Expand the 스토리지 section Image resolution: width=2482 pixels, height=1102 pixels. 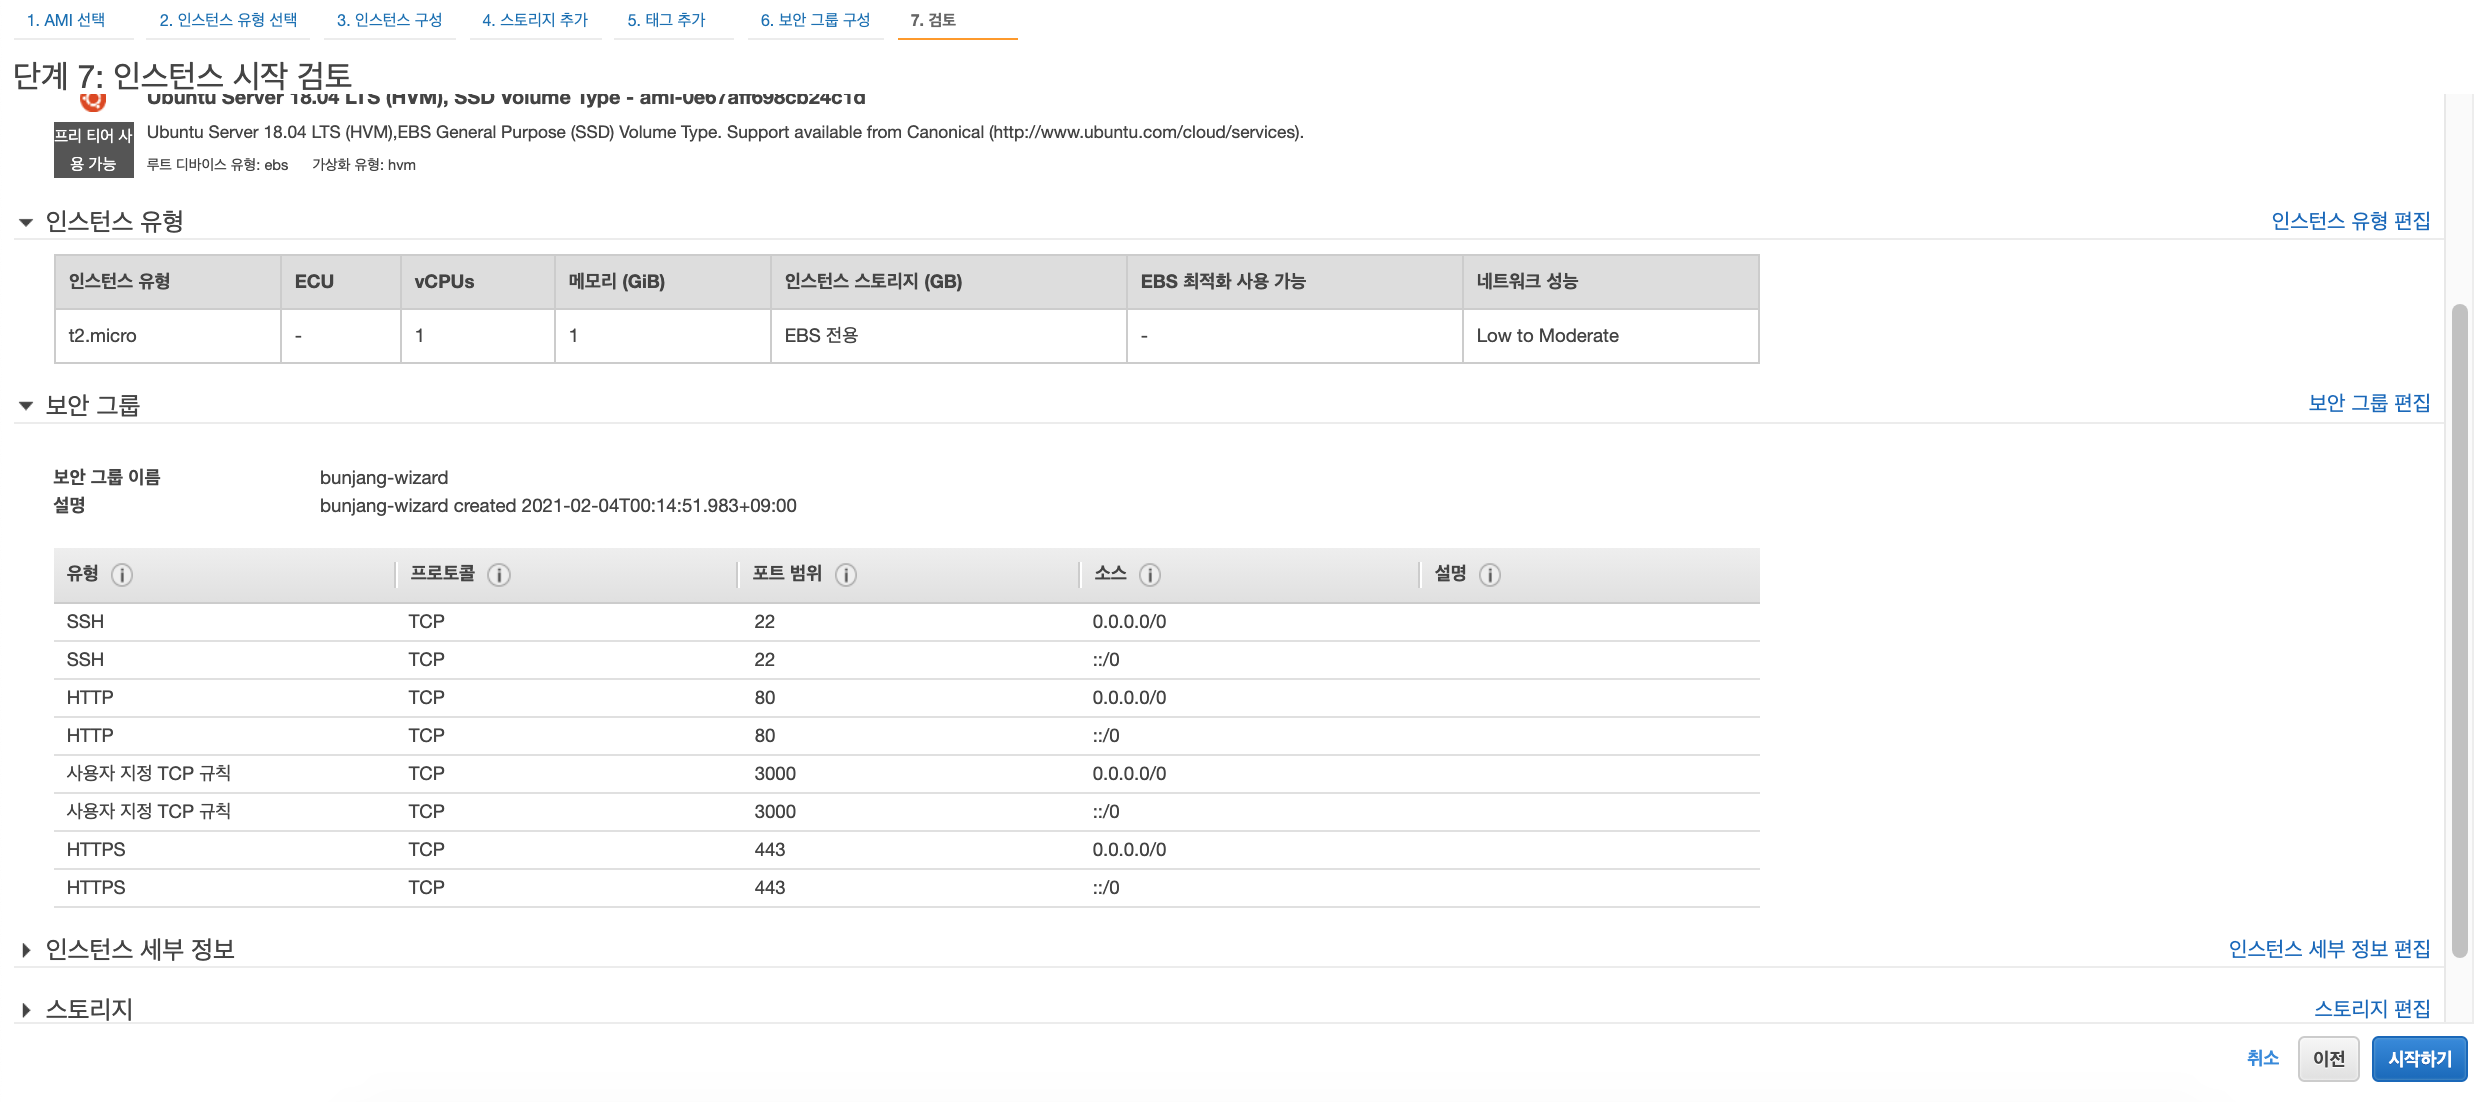(26, 1010)
